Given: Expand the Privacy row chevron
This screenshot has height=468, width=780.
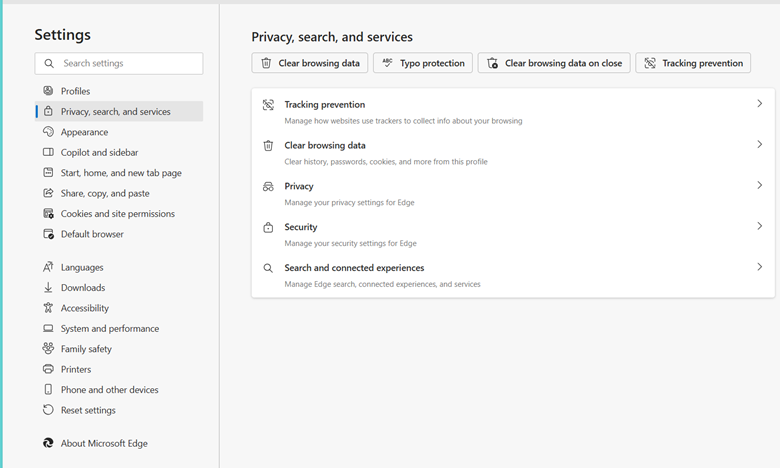Looking at the screenshot, I should [759, 186].
